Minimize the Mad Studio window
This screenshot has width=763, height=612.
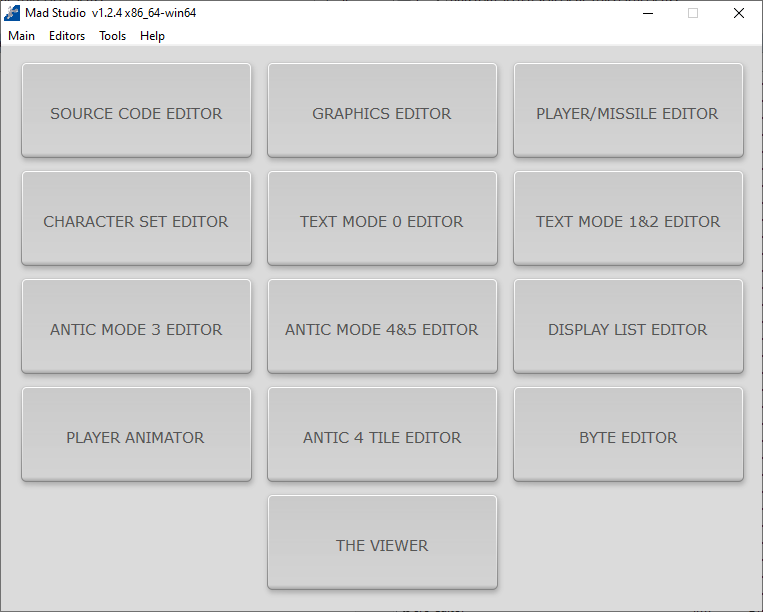pos(647,13)
